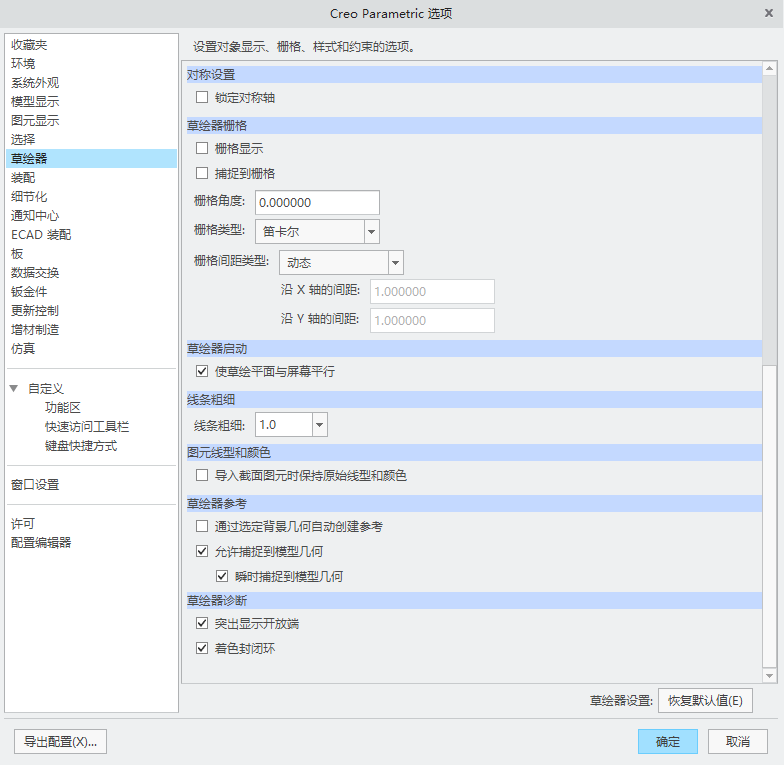Select 收藏夹 in the category list
Screen dimensions: 784x765
point(92,44)
